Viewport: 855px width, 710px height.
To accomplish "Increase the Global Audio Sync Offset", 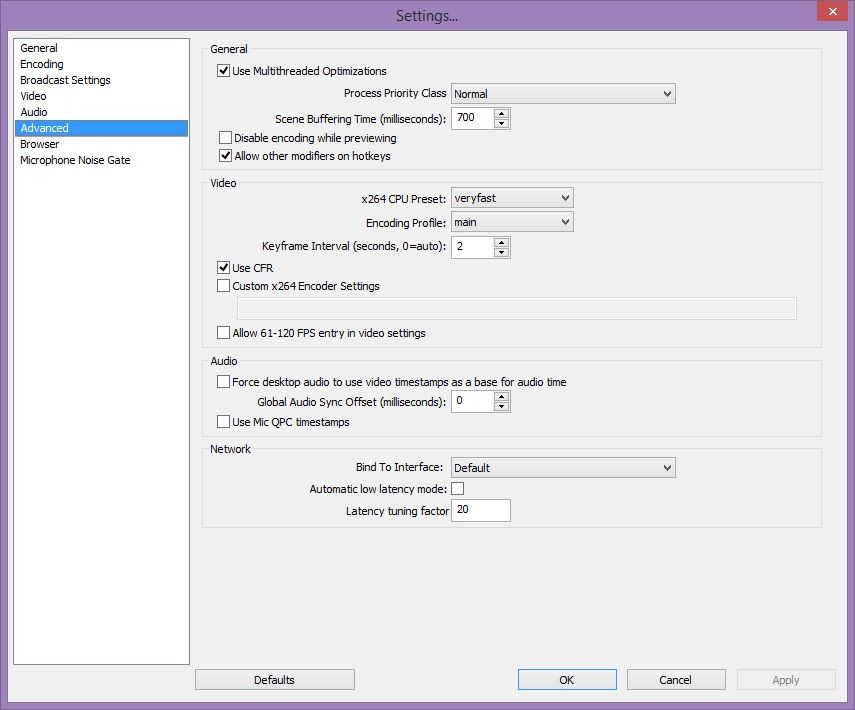I will pyautogui.click(x=501, y=396).
